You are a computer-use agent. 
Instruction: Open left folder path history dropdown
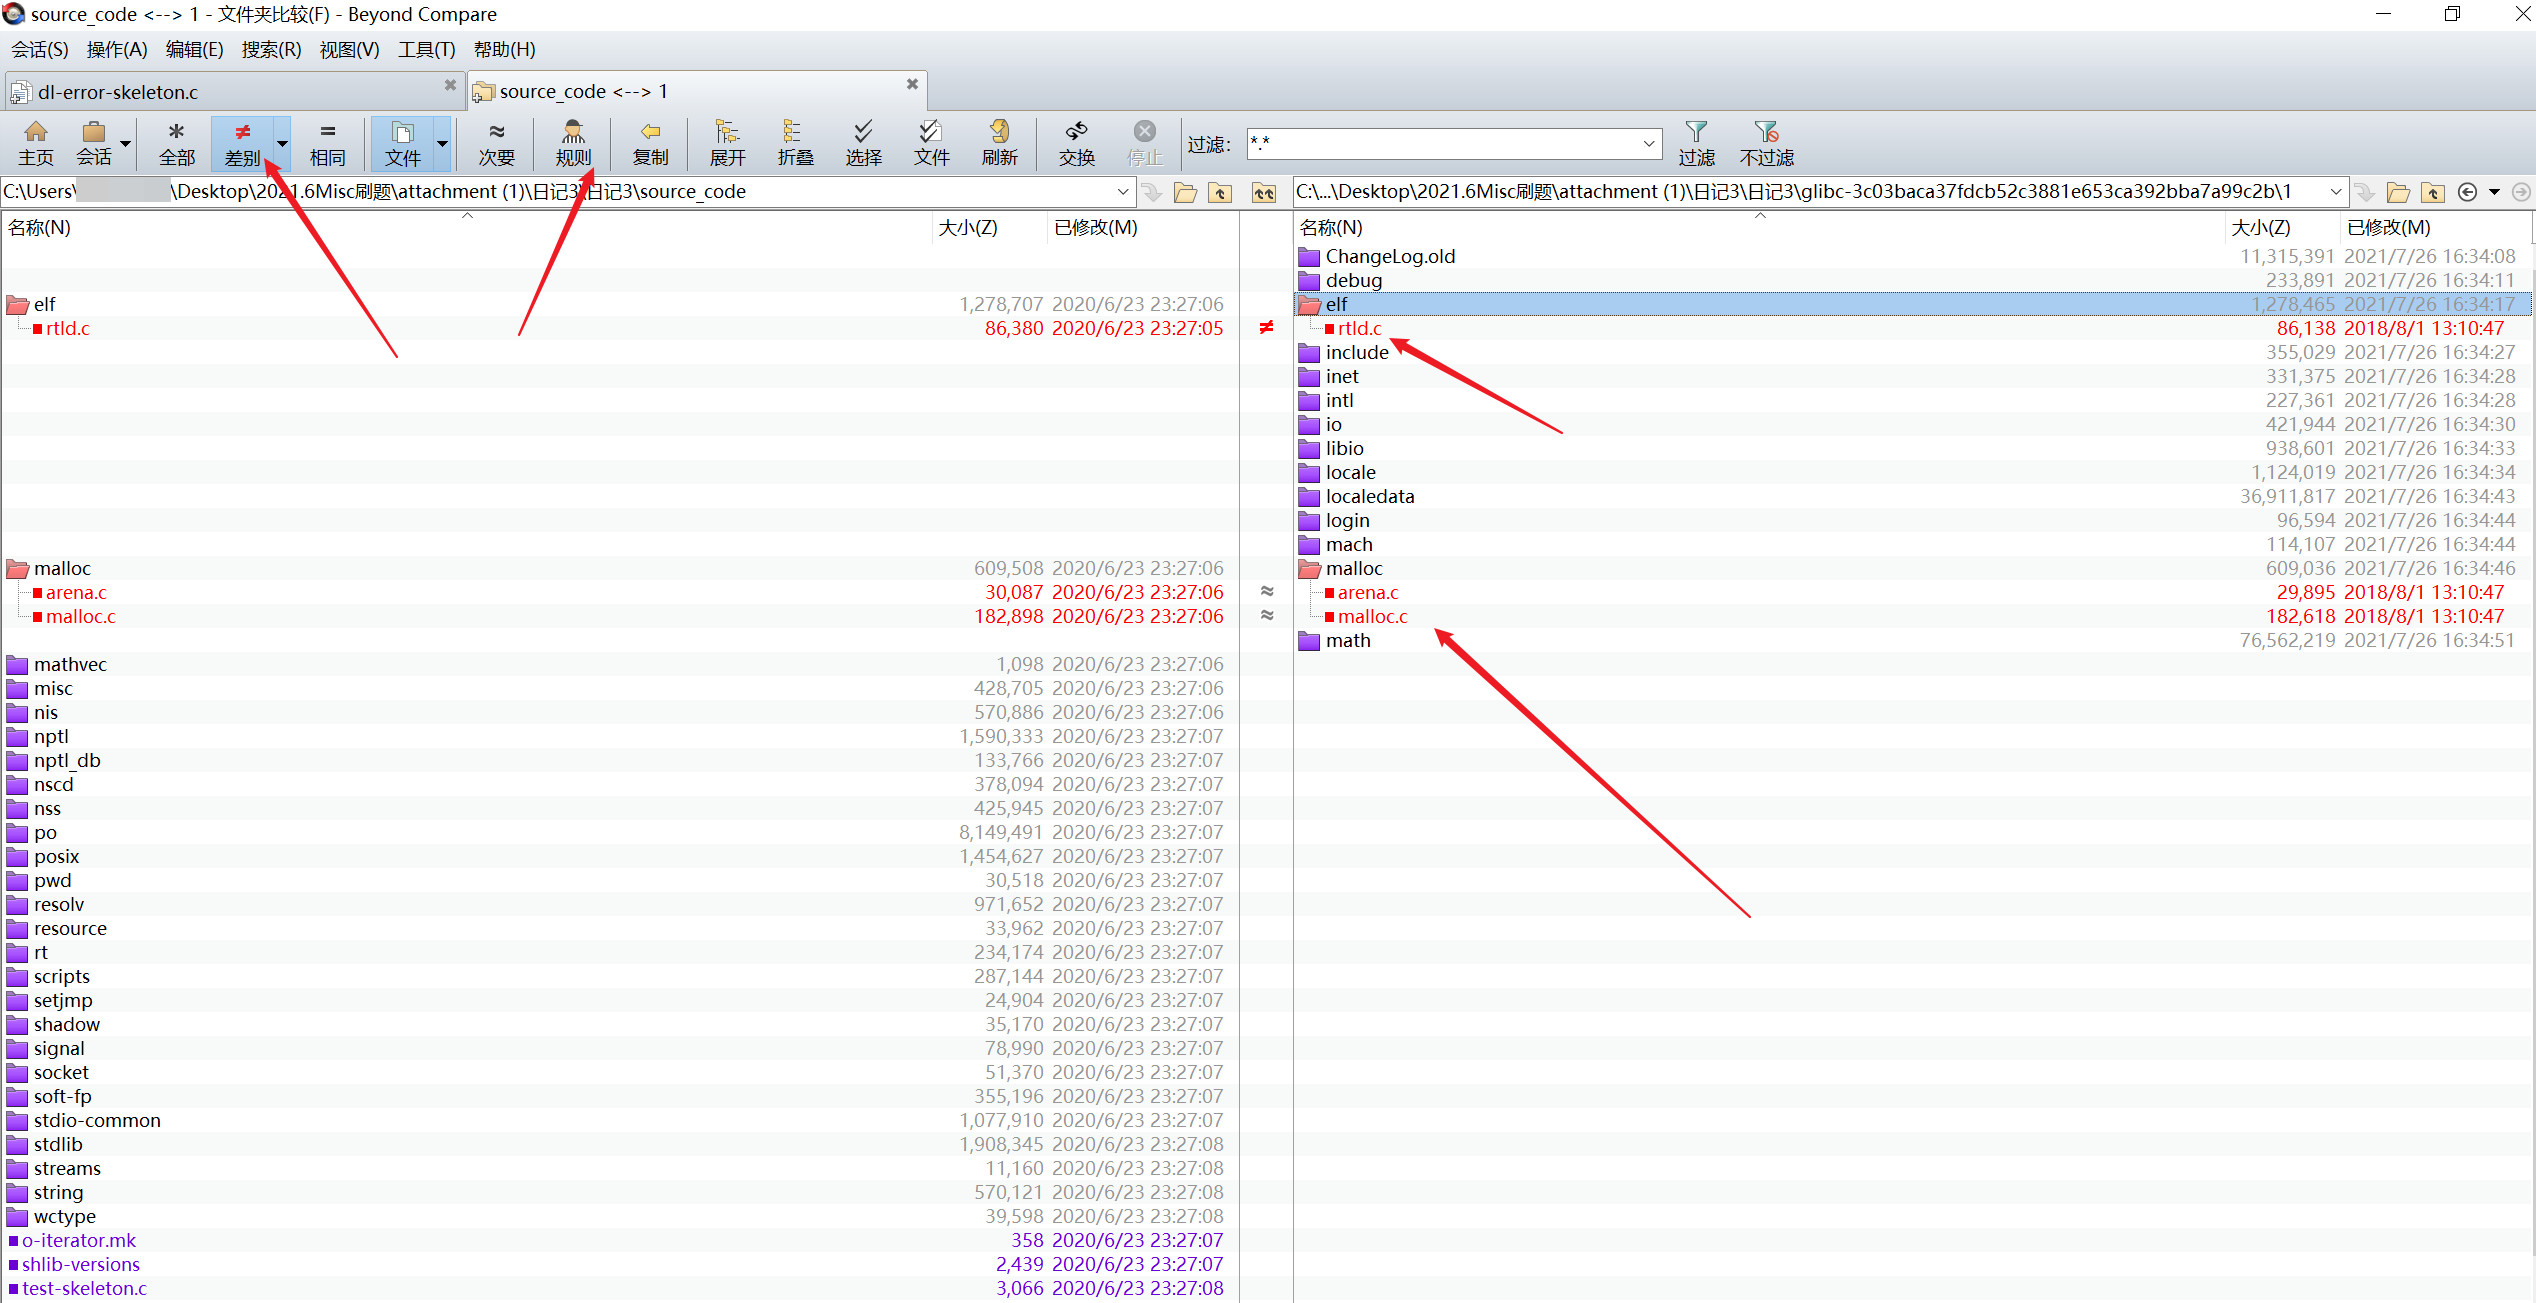pos(1123,192)
